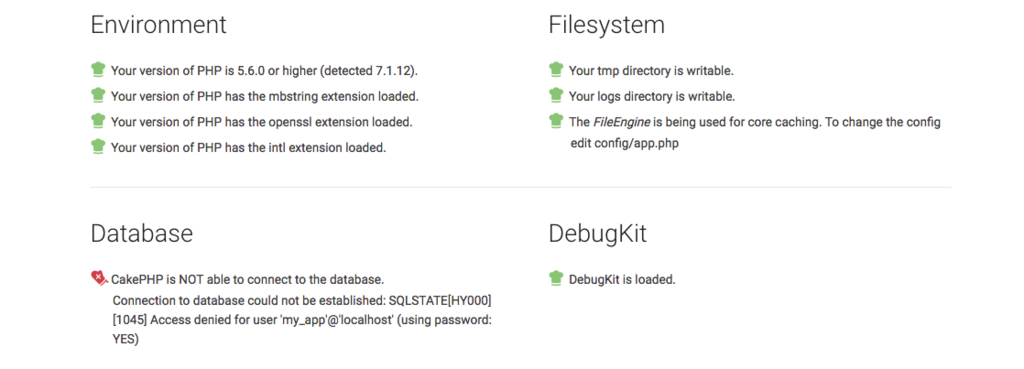Select the Filesystem section heading
1024x369 pixels.
coord(607,25)
